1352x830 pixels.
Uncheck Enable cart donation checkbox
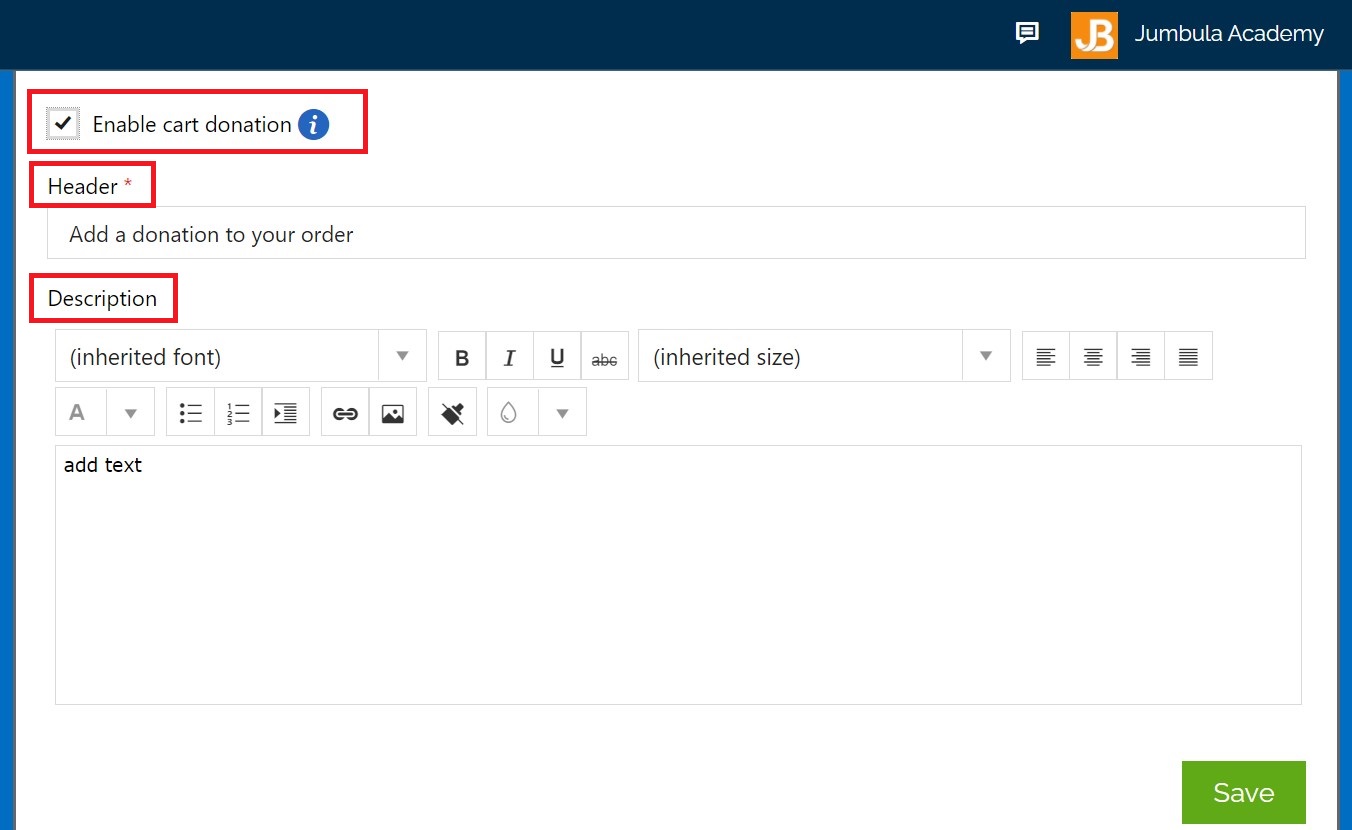point(63,124)
